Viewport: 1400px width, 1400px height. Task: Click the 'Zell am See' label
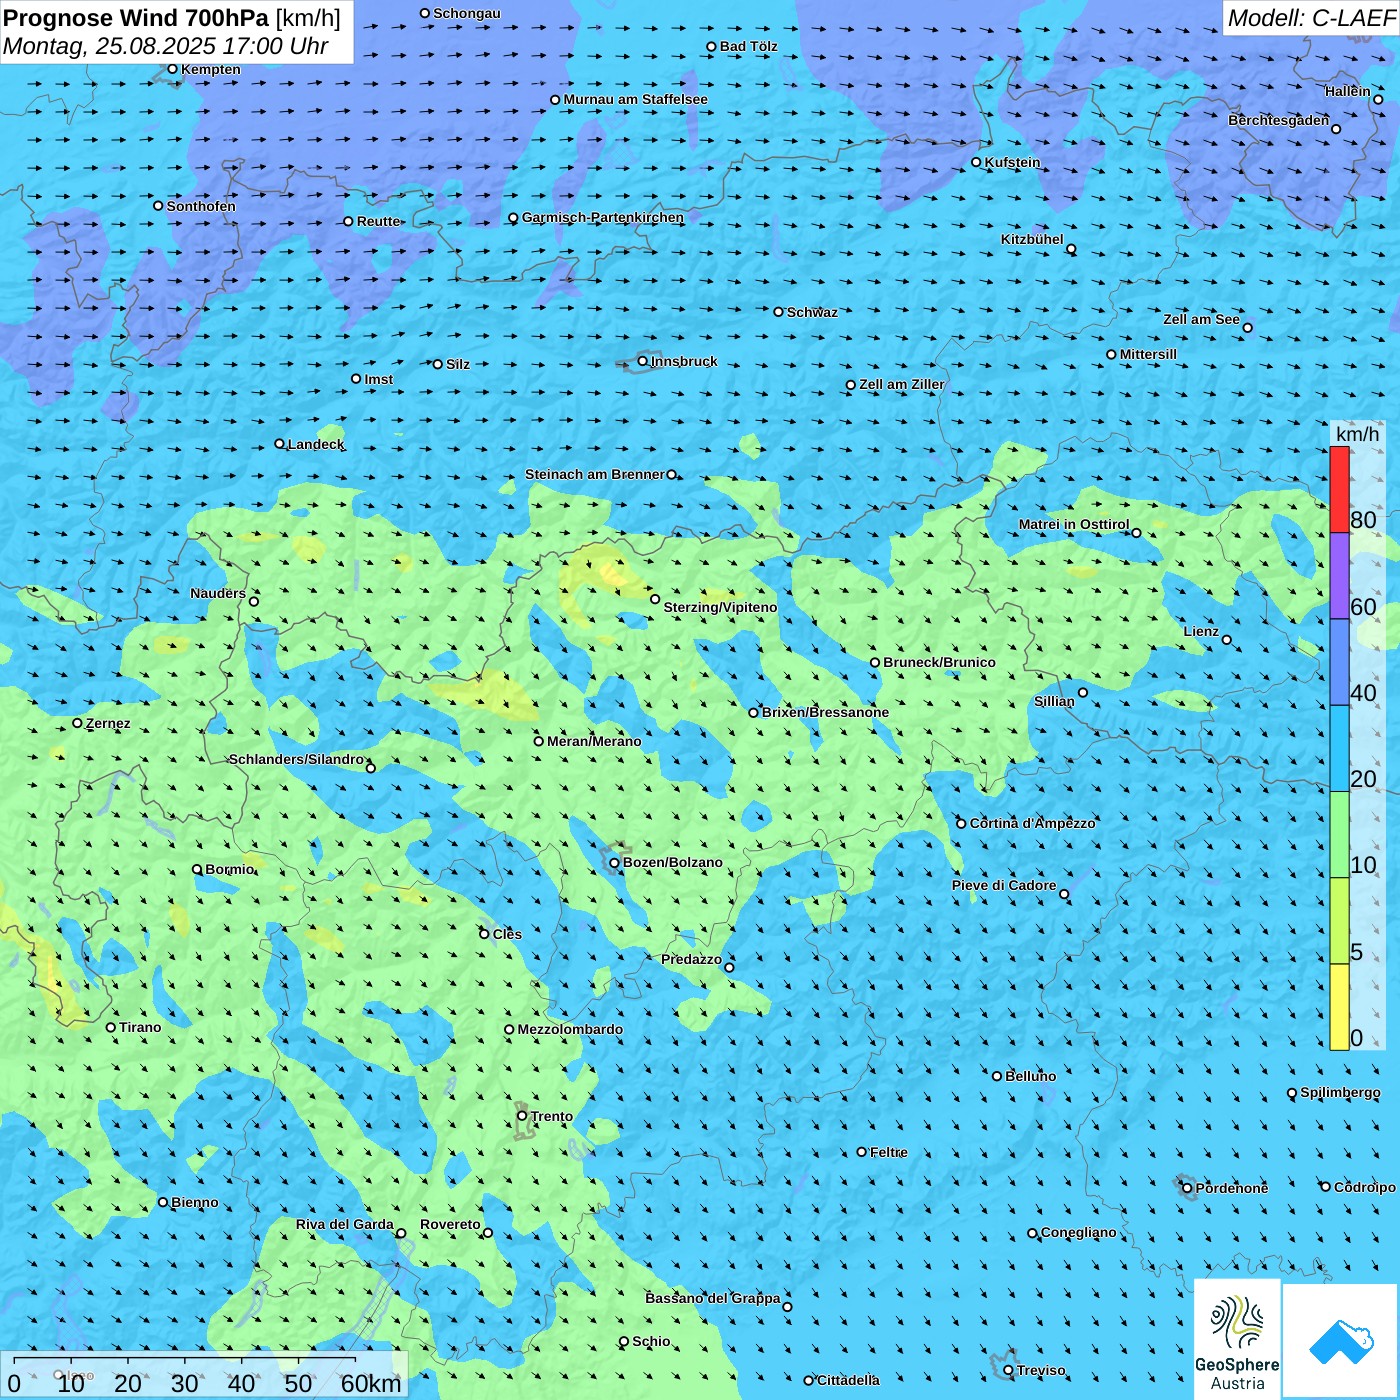click(1201, 319)
